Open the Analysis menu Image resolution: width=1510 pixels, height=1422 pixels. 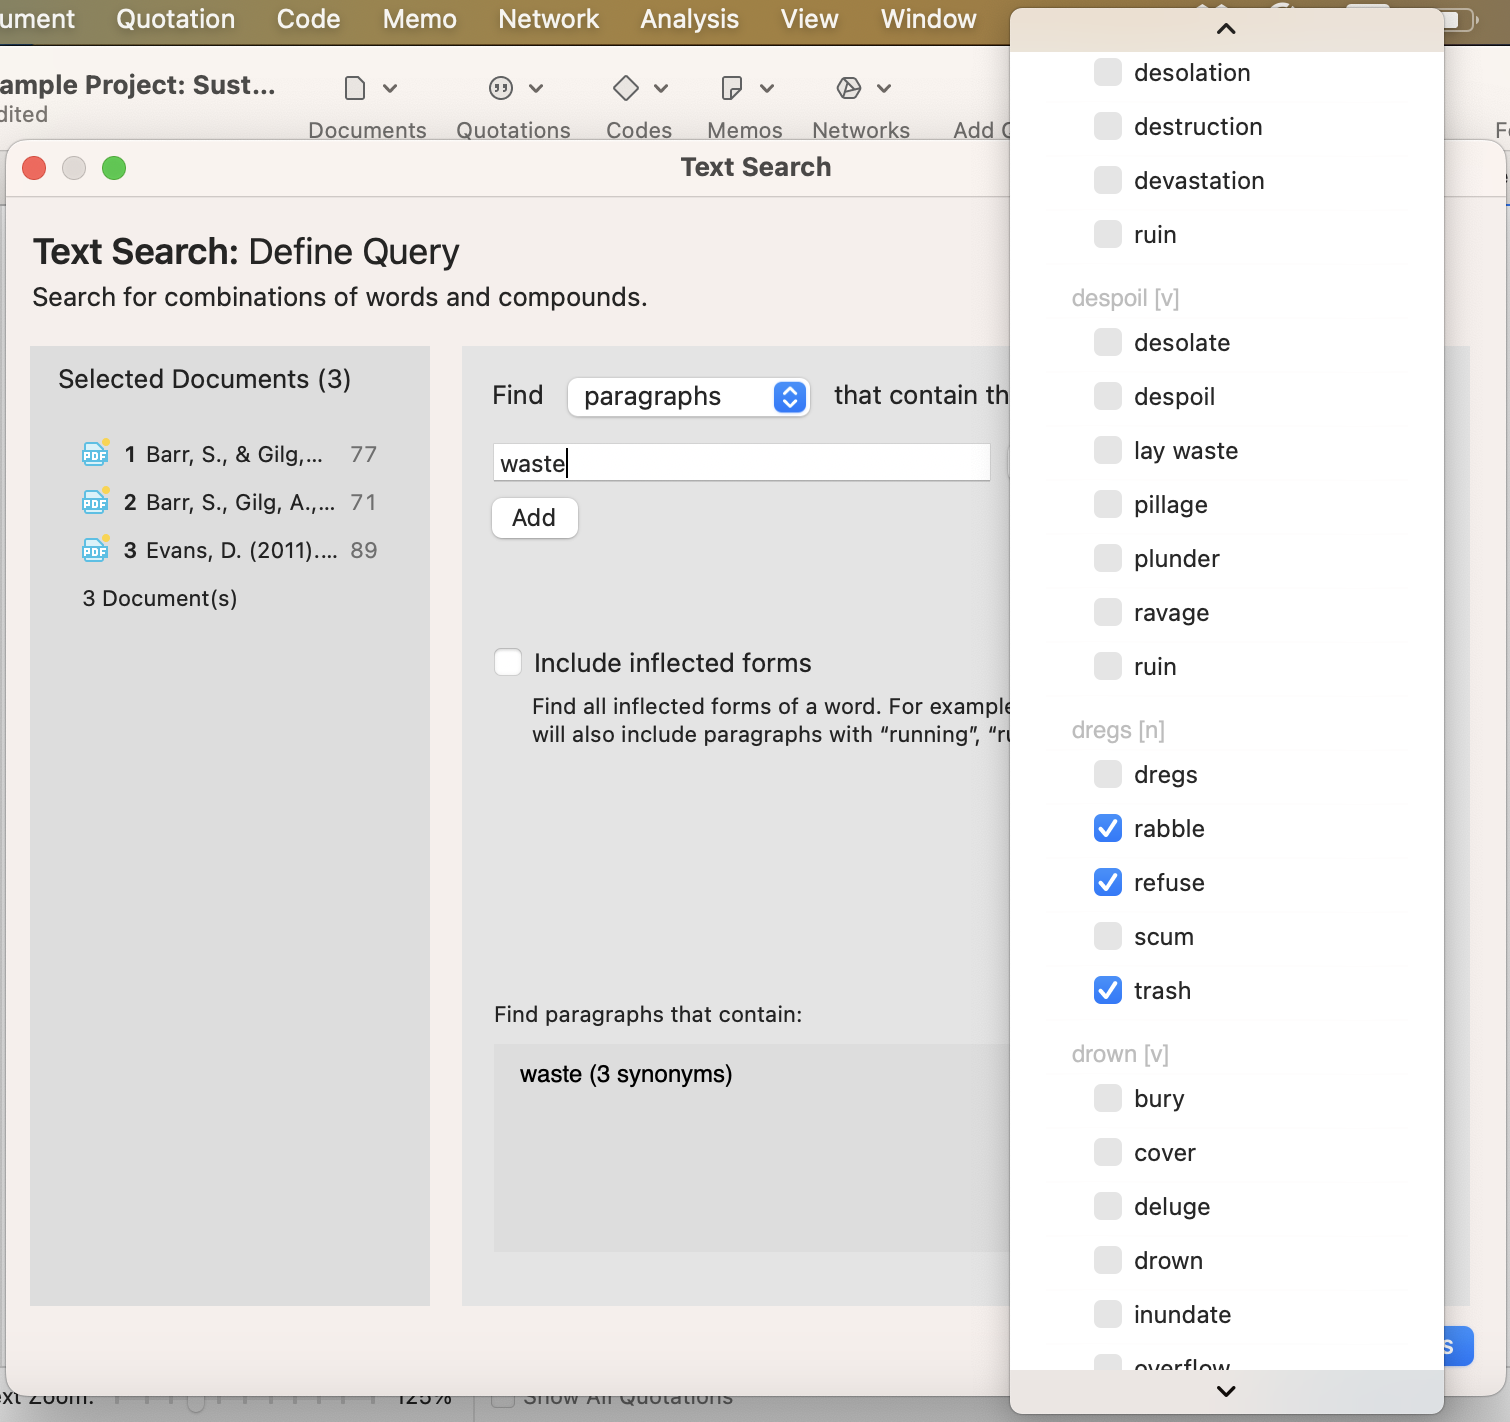[689, 19]
